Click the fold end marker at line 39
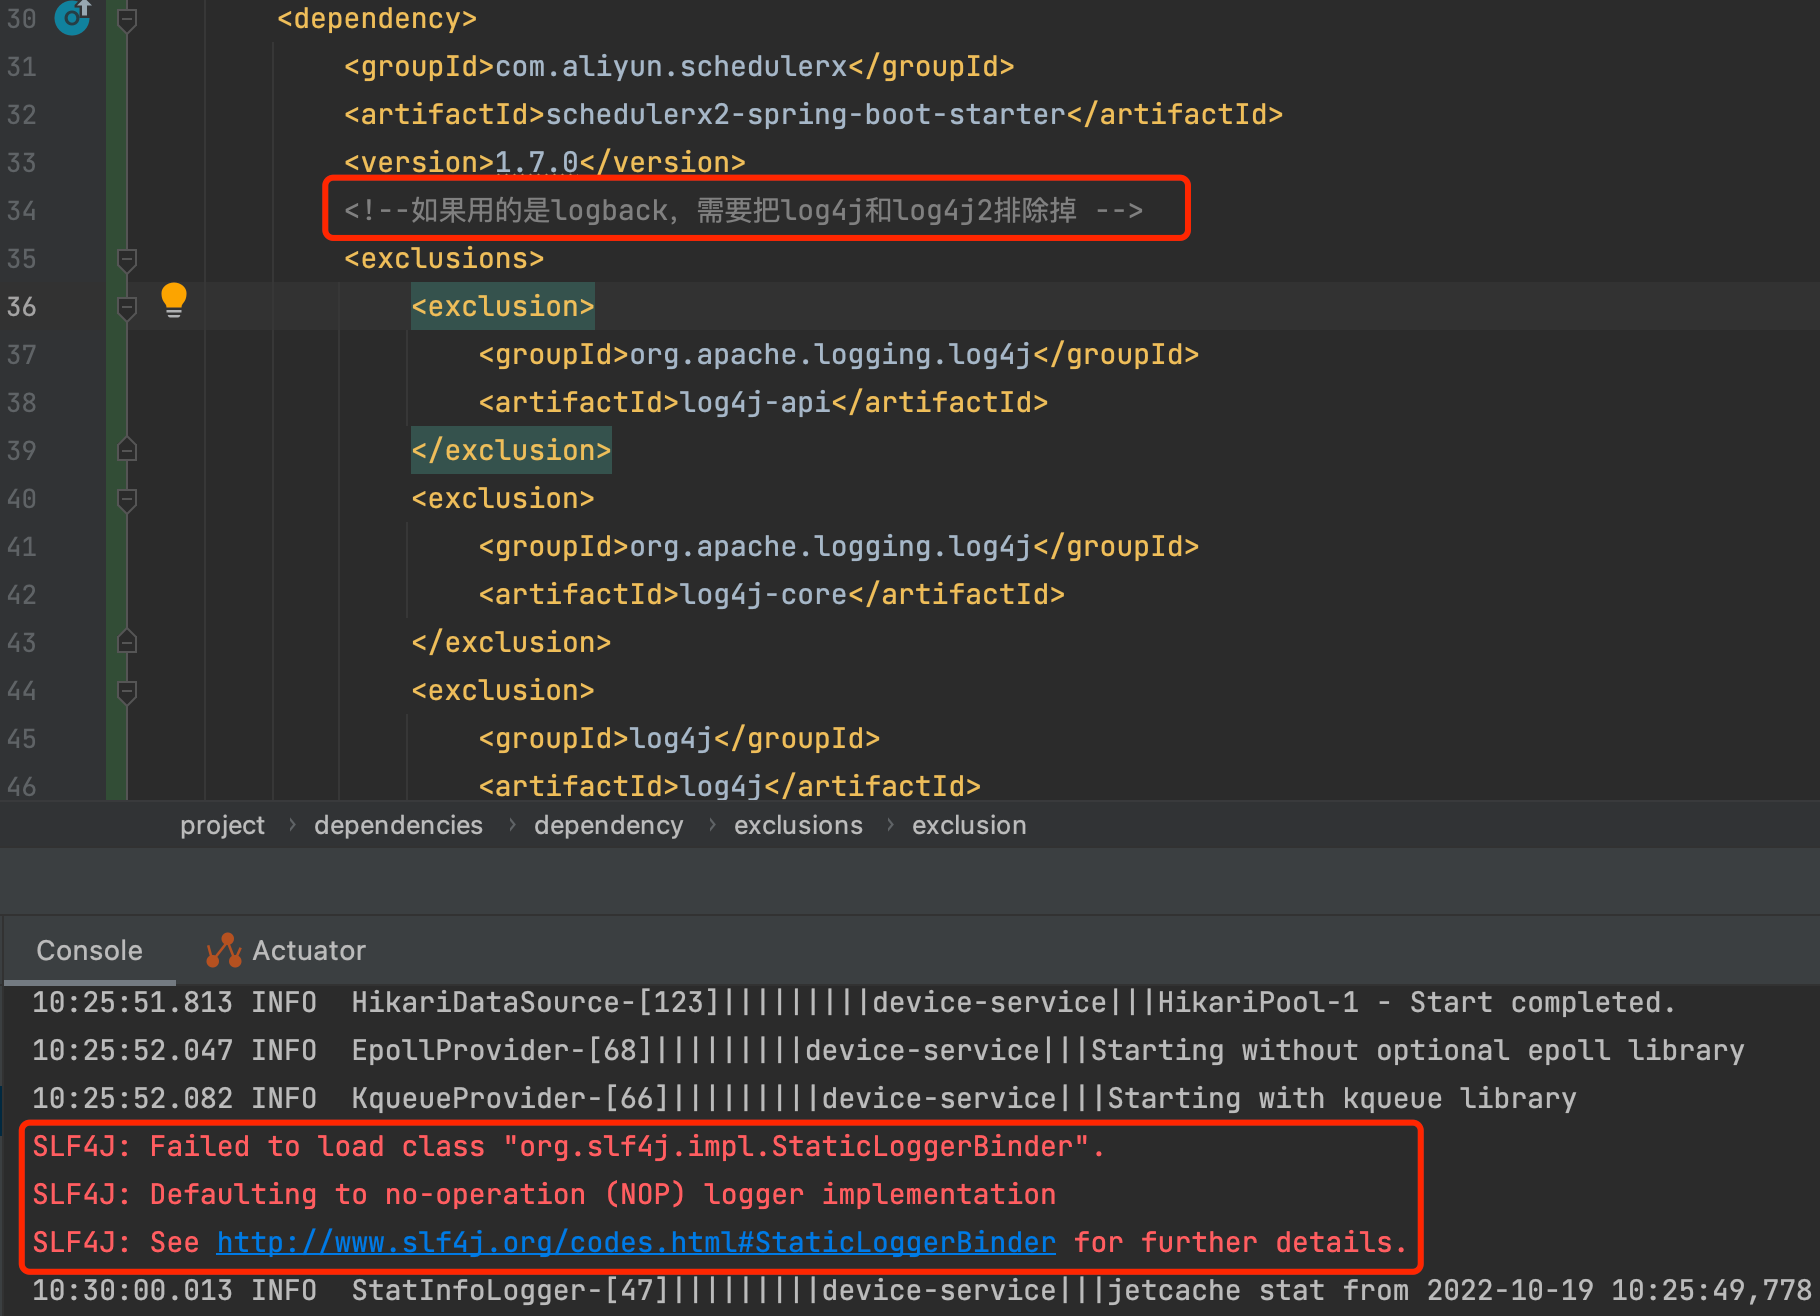 [127, 450]
